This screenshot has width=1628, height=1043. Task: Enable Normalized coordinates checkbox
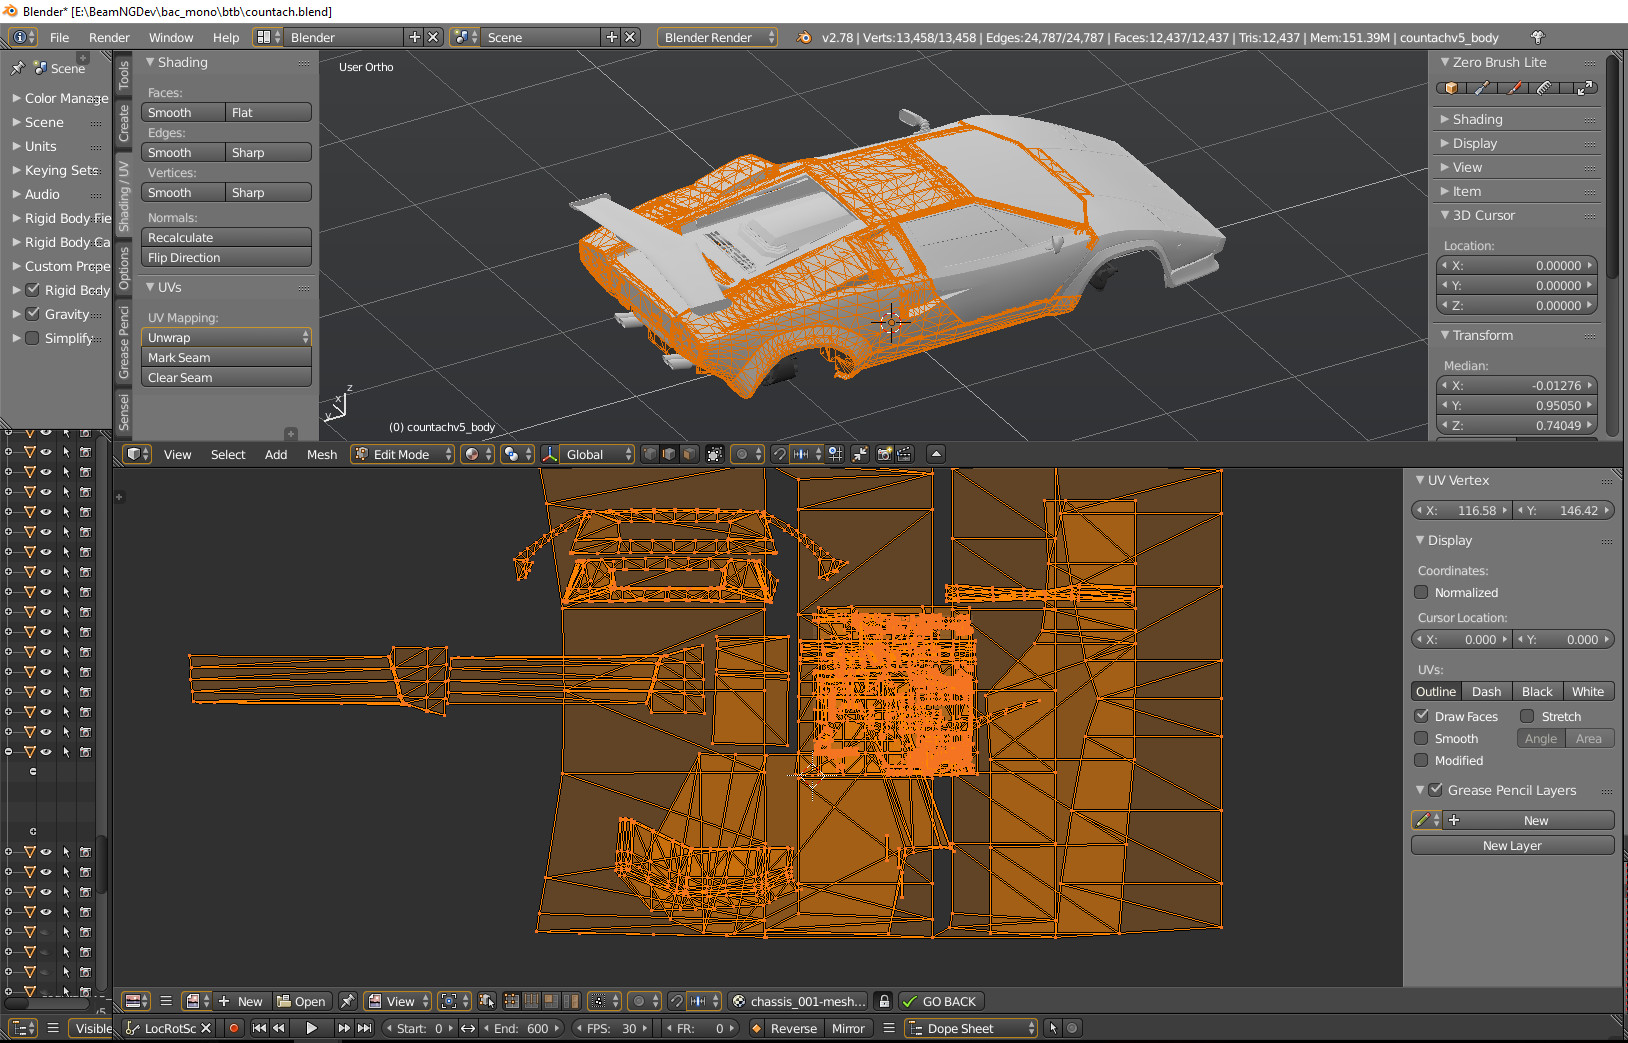1421,592
